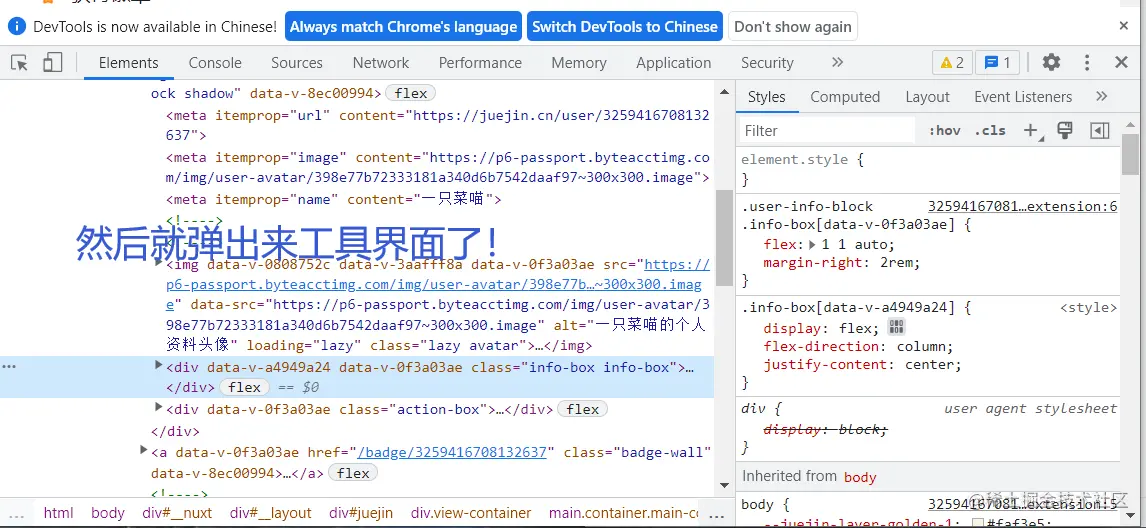1146x528 pixels.
Task: Select the Computed sidebar tab
Action: pyautogui.click(x=845, y=97)
